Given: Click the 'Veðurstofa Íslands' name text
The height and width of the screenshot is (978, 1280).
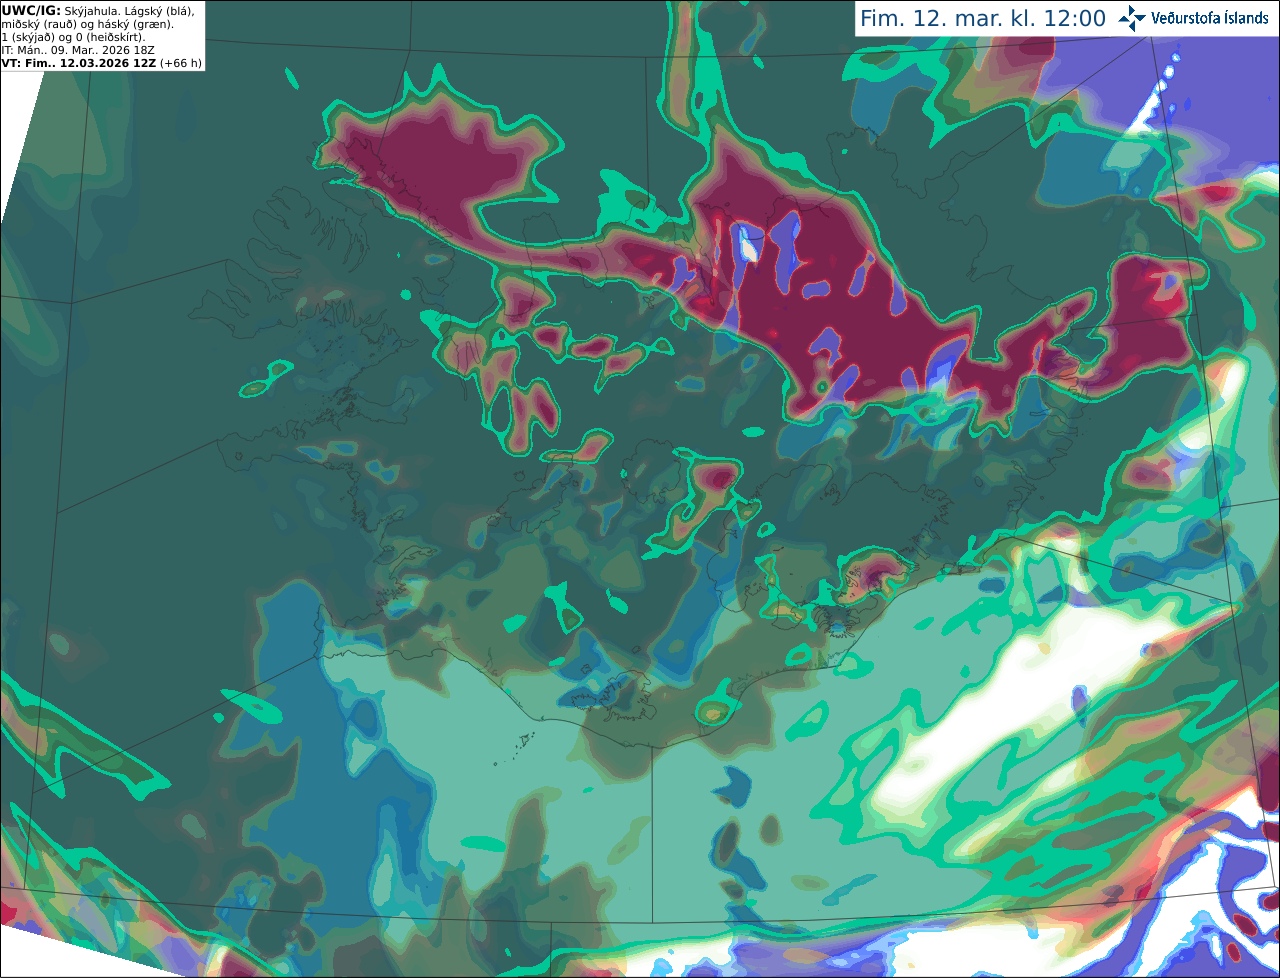Looking at the screenshot, I should click(x=1210, y=18).
